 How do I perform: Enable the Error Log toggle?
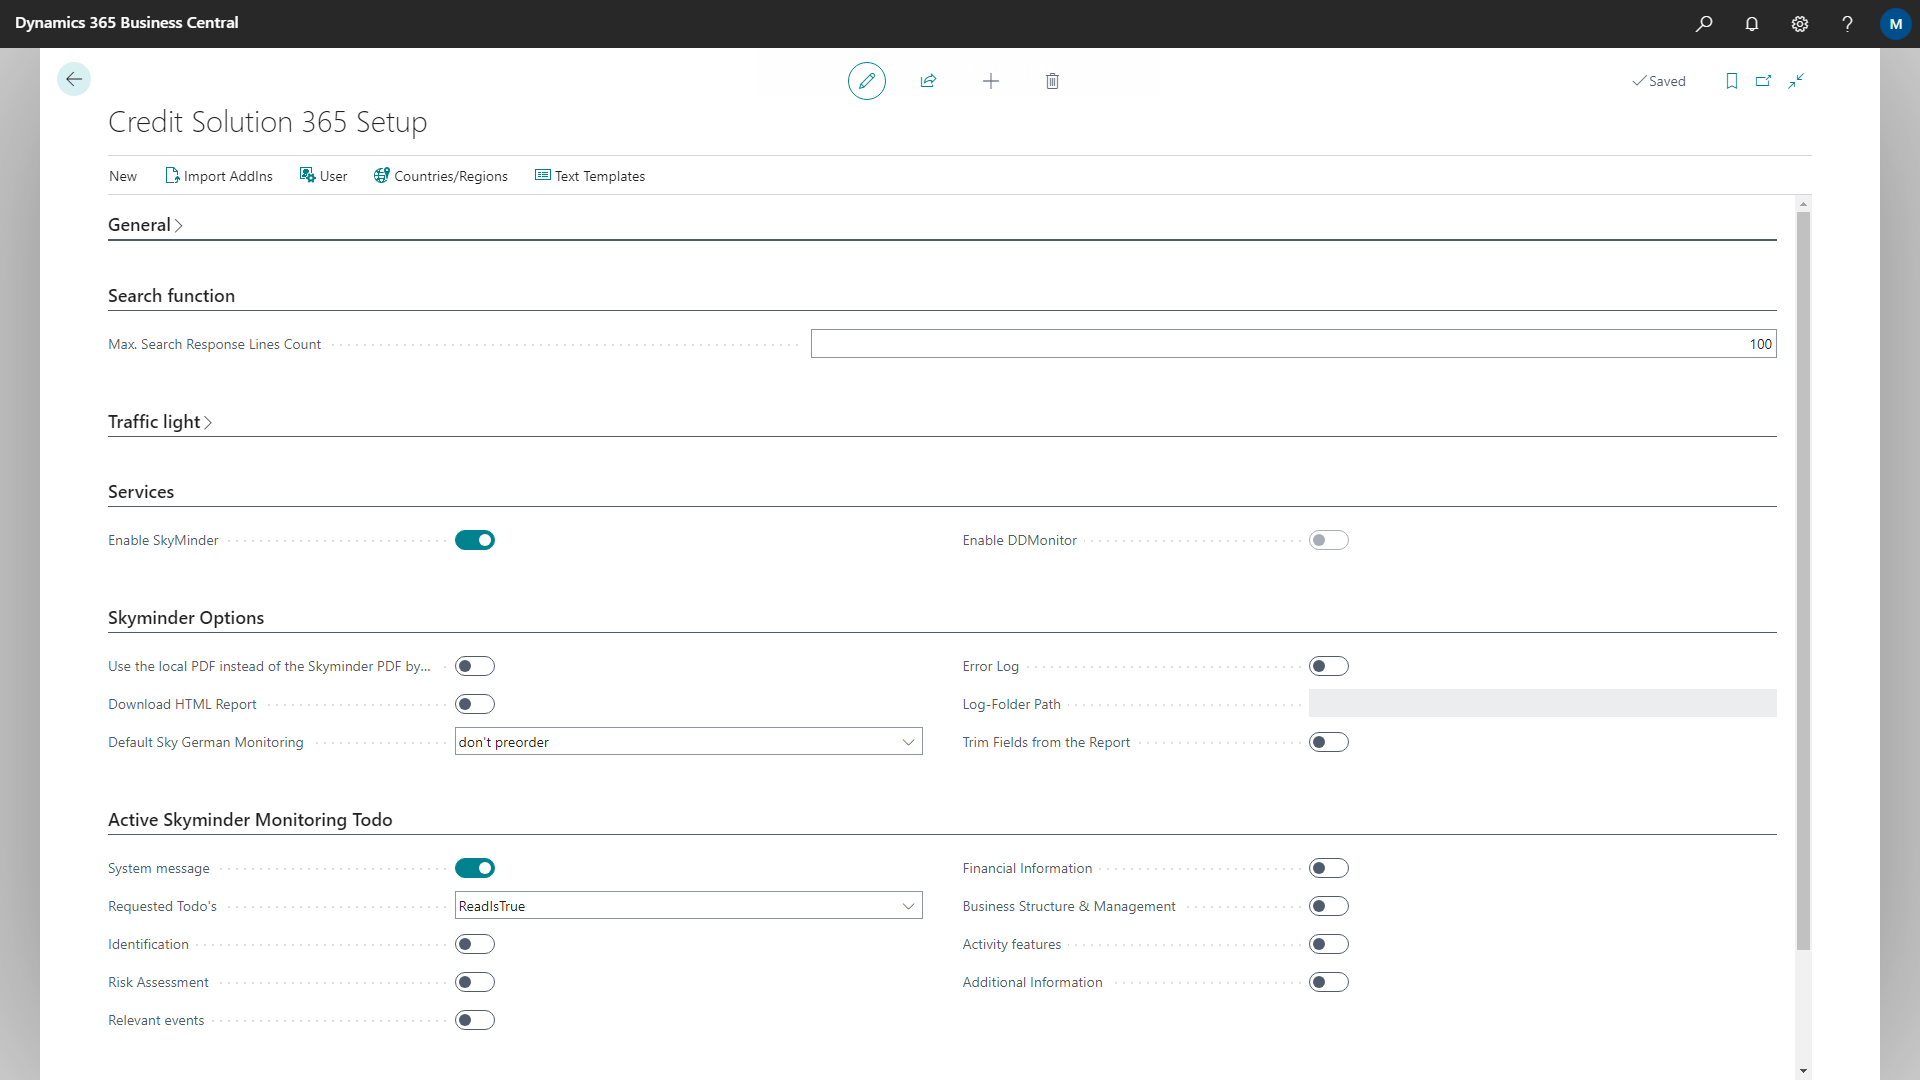1329,666
